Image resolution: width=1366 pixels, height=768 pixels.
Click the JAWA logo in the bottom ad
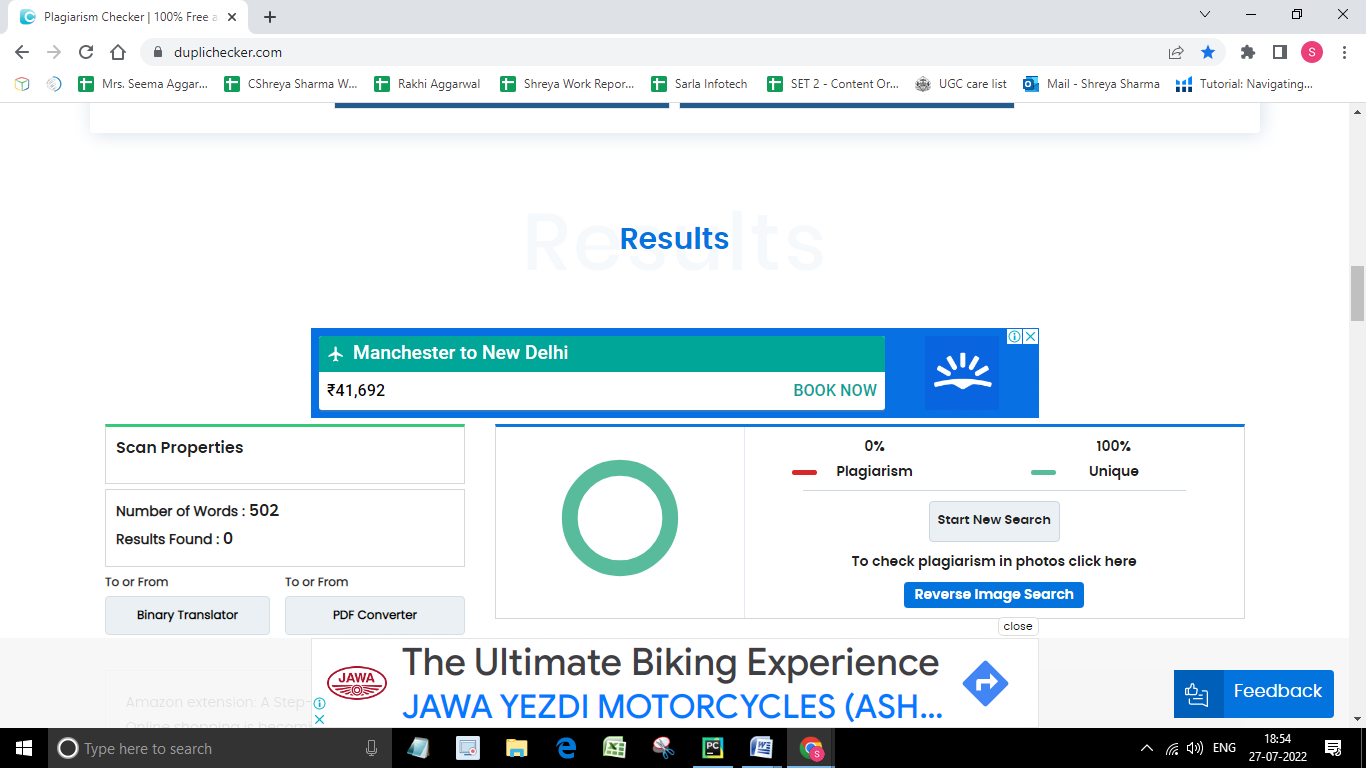[357, 683]
